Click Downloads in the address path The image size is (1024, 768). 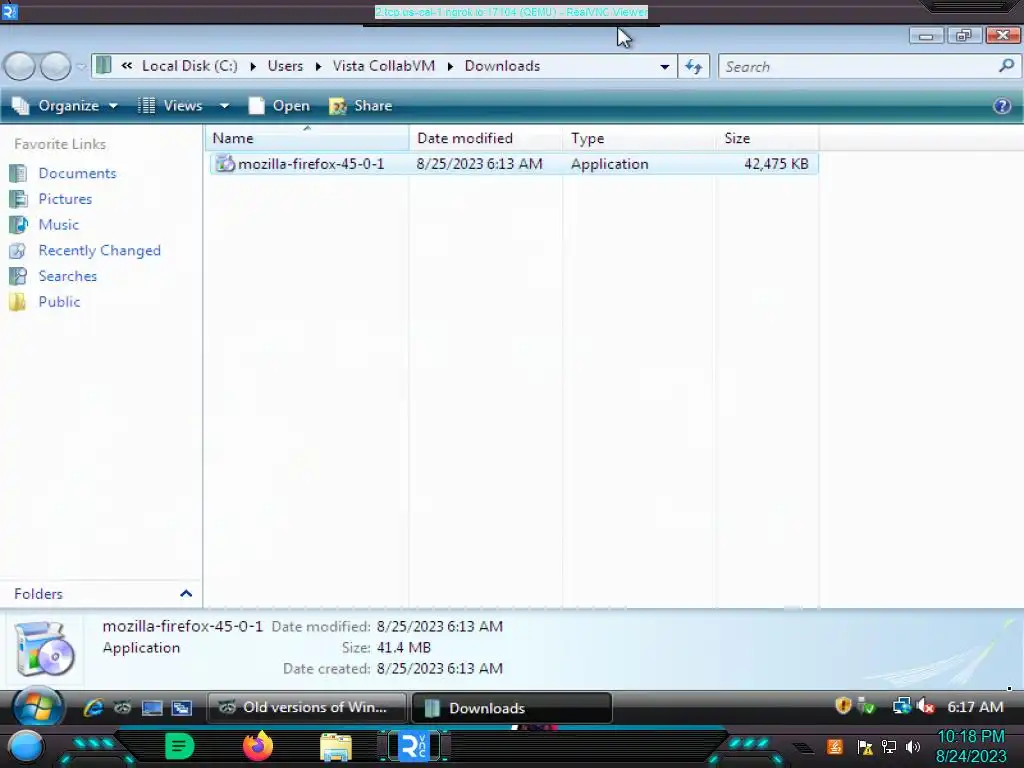tap(502, 66)
